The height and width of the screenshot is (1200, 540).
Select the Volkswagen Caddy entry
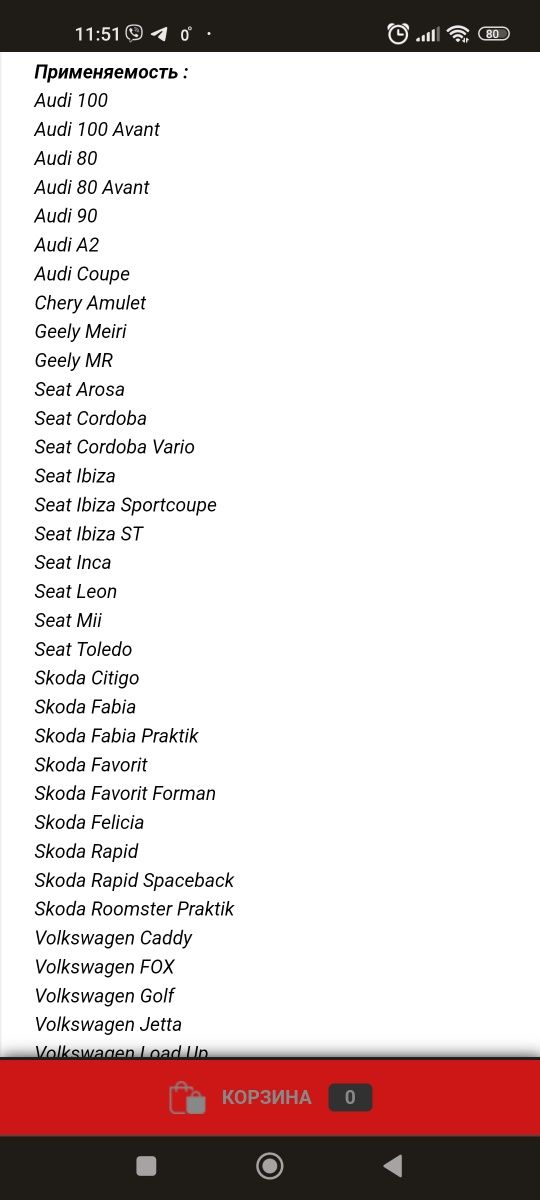[113, 938]
